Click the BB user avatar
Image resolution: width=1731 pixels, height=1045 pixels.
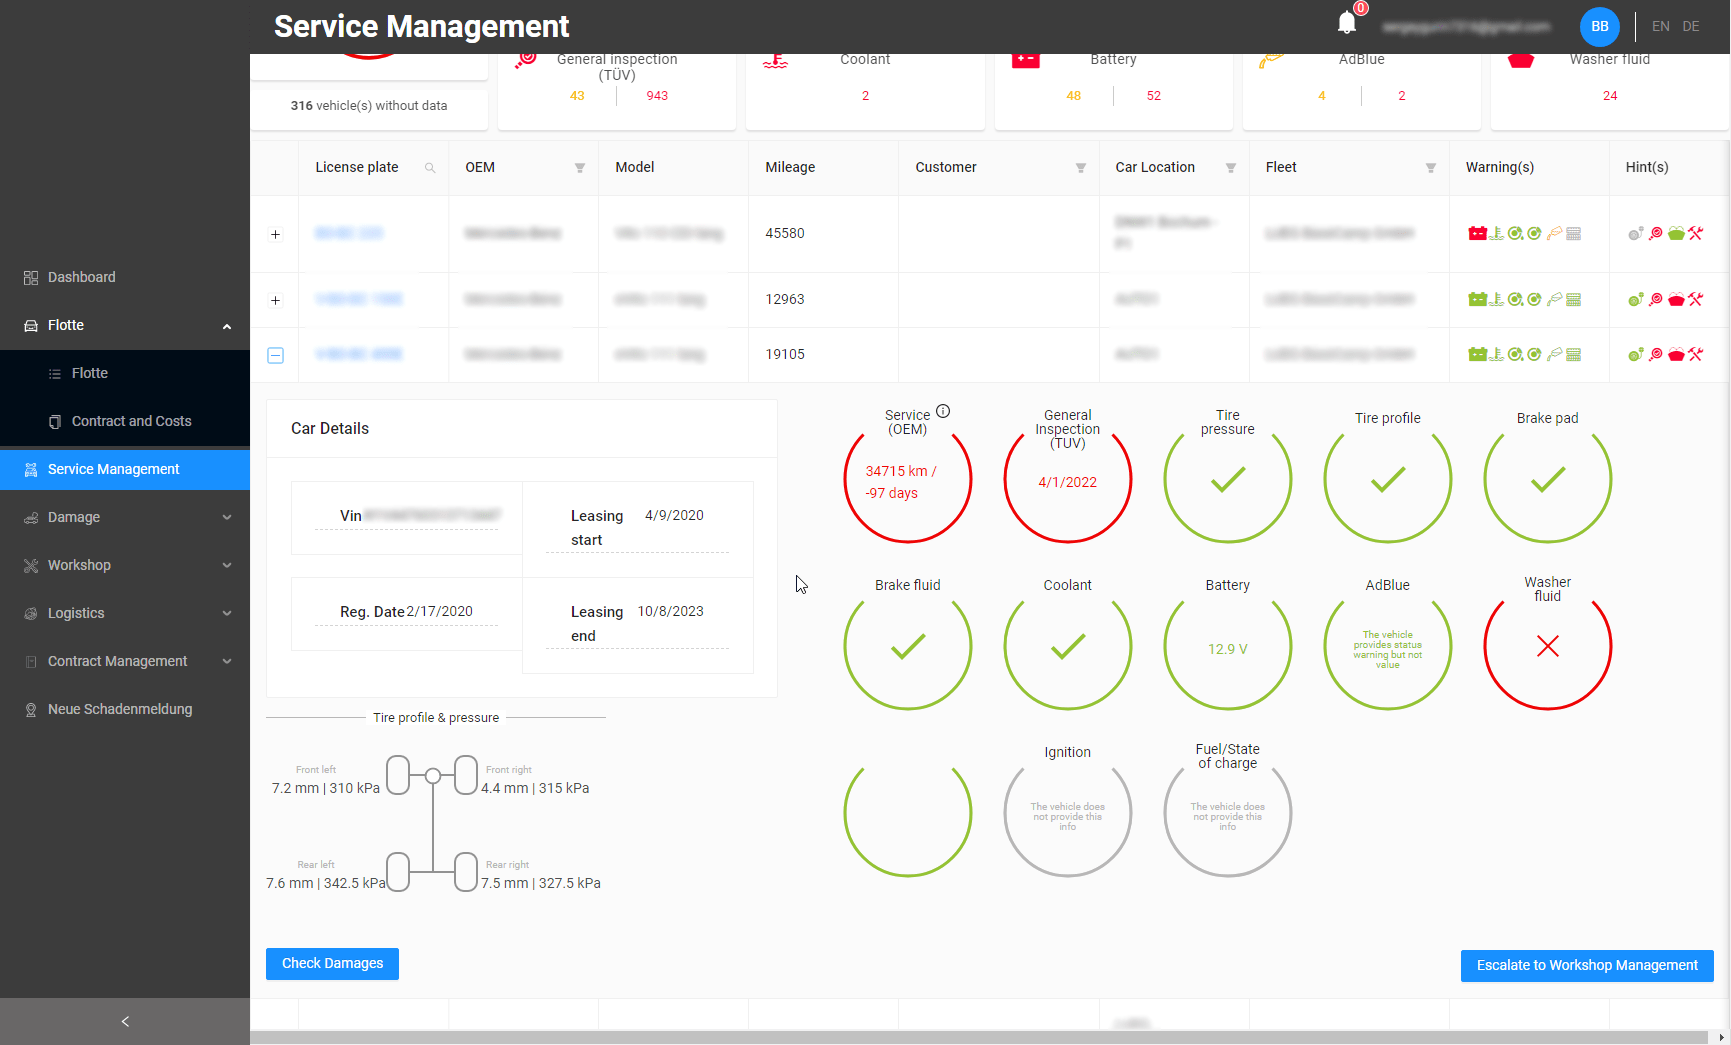(x=1599, y=26)
